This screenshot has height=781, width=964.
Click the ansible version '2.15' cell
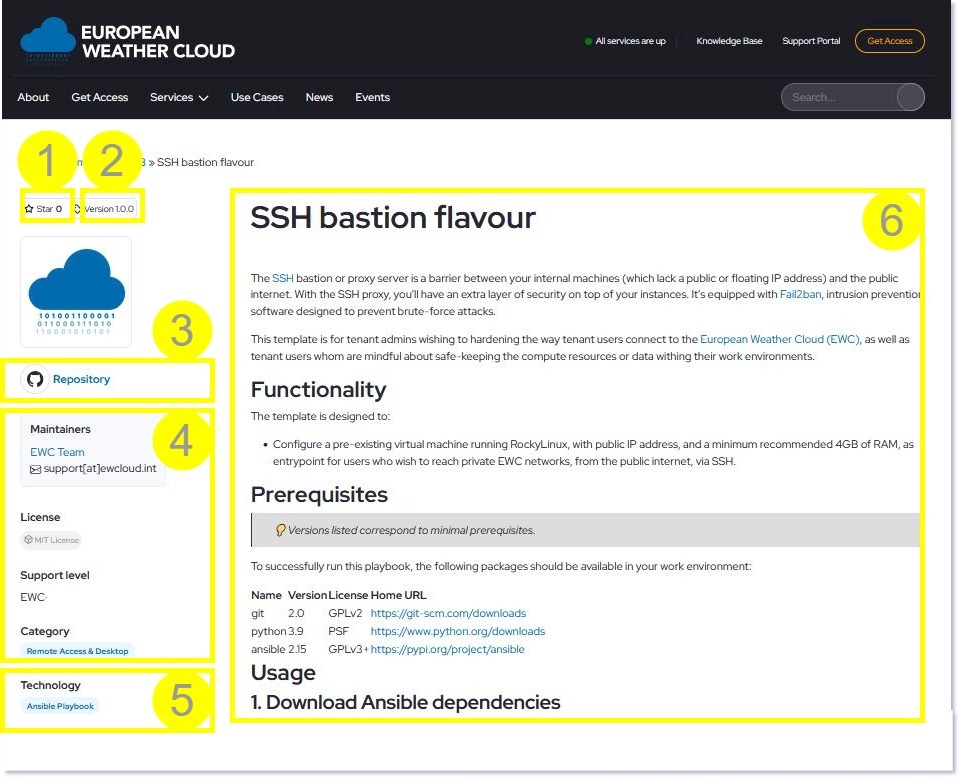click(x=297, y=649)
